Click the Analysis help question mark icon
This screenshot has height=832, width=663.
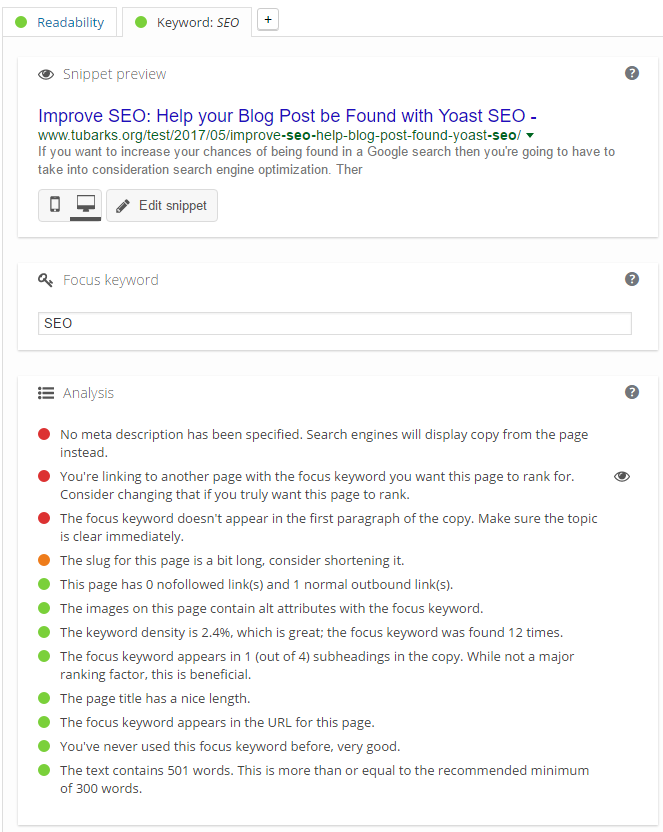tap(632, 392)
